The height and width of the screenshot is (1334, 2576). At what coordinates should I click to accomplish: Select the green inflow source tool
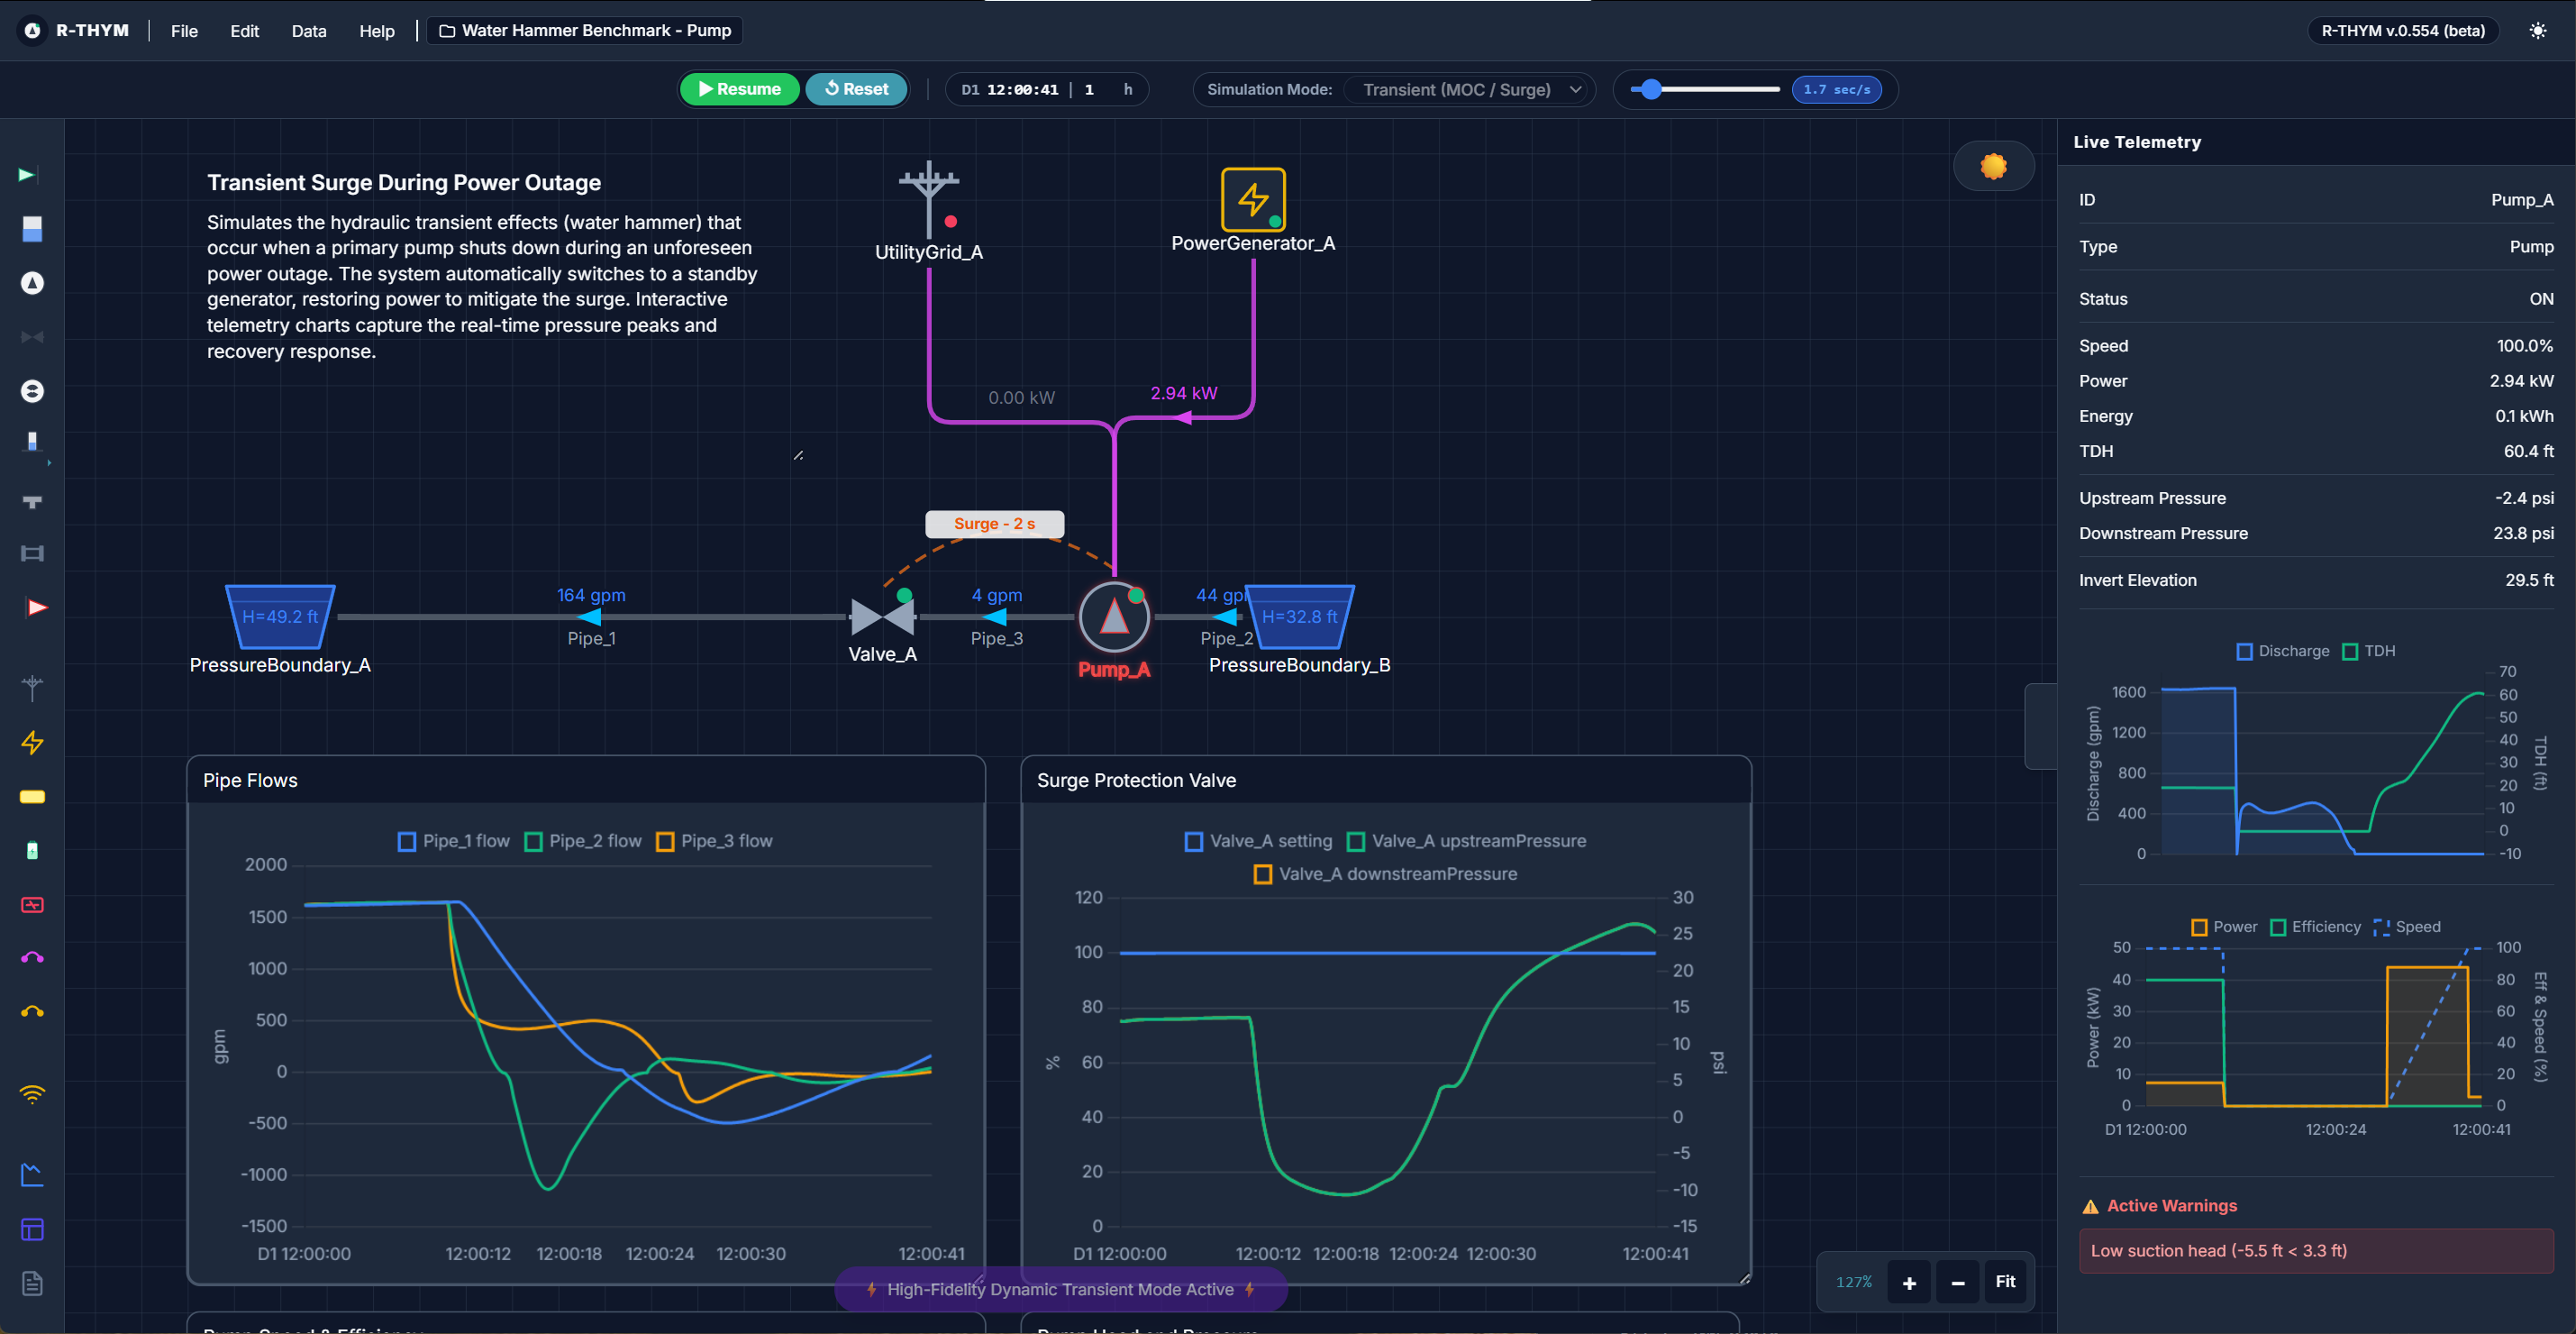[28, 175]
